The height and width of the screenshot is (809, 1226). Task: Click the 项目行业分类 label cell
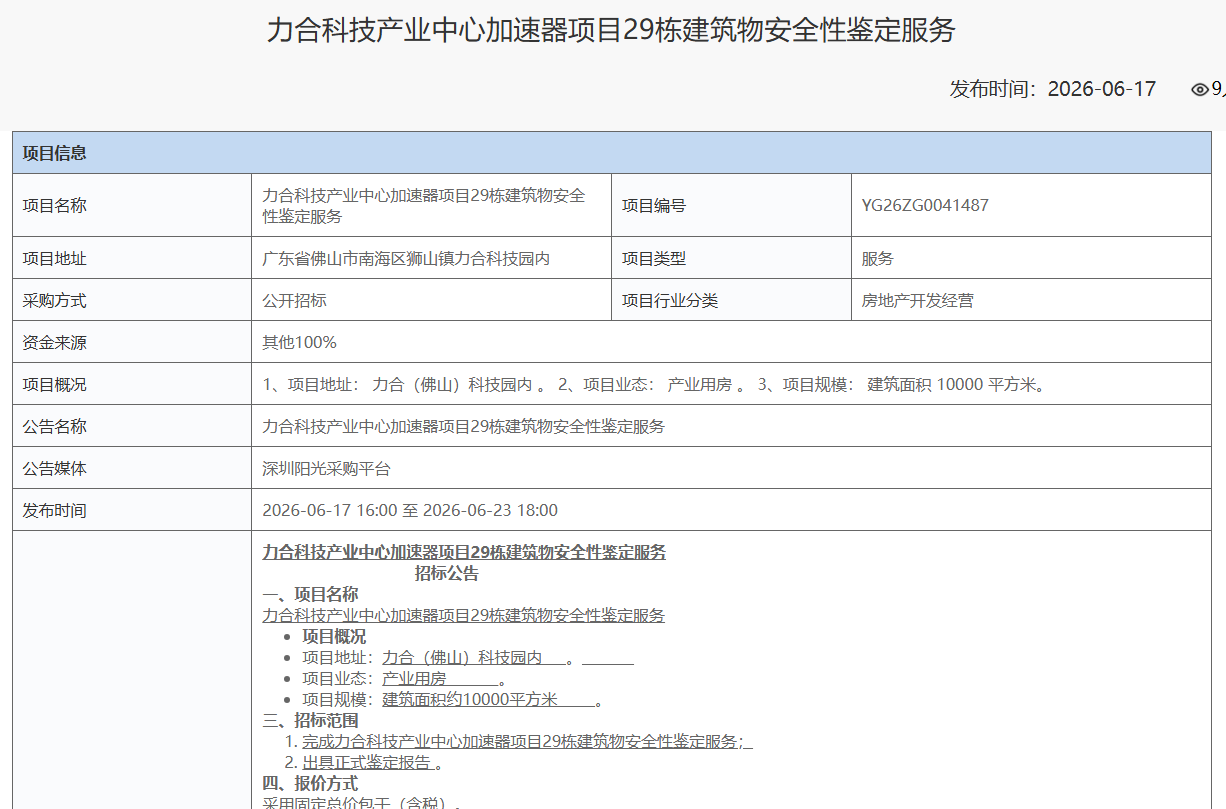[732, 300]
